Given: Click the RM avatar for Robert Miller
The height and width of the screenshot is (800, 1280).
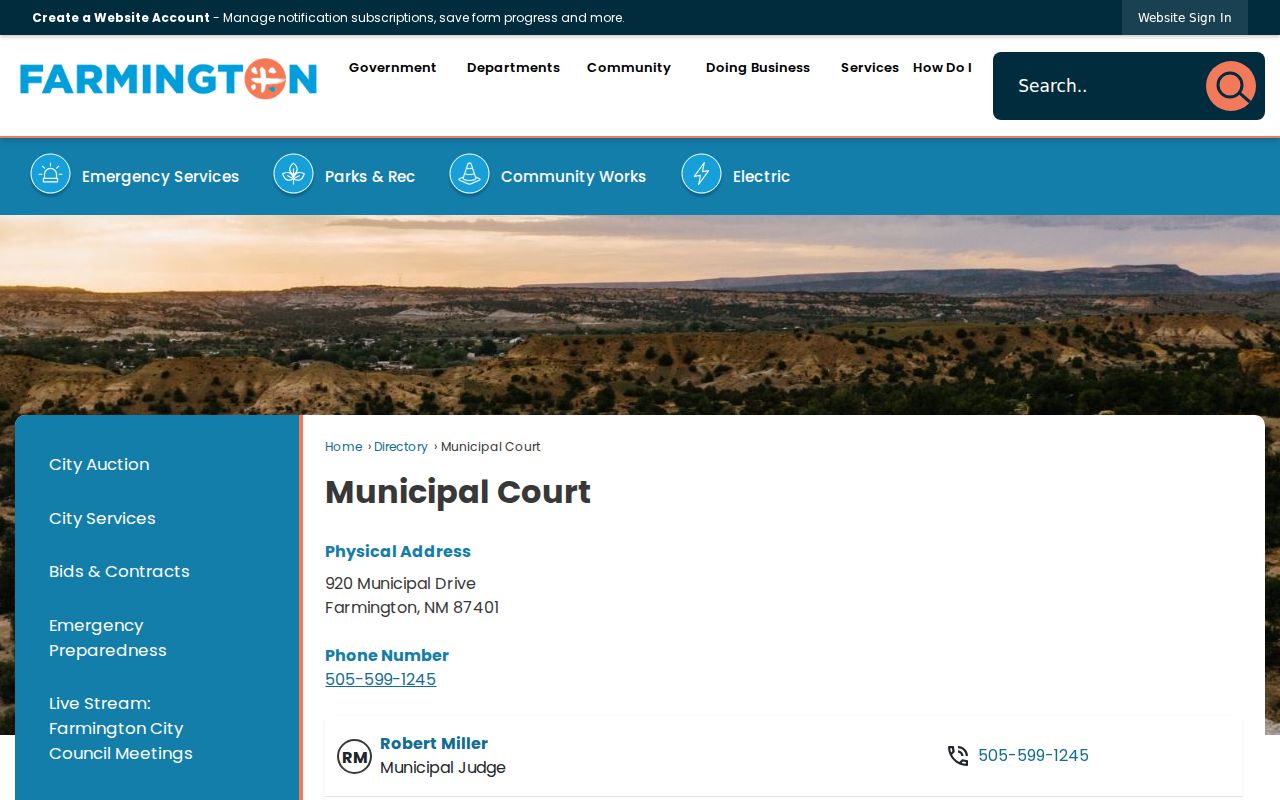Looking at the screenshot, I should [x=354, y=757].
